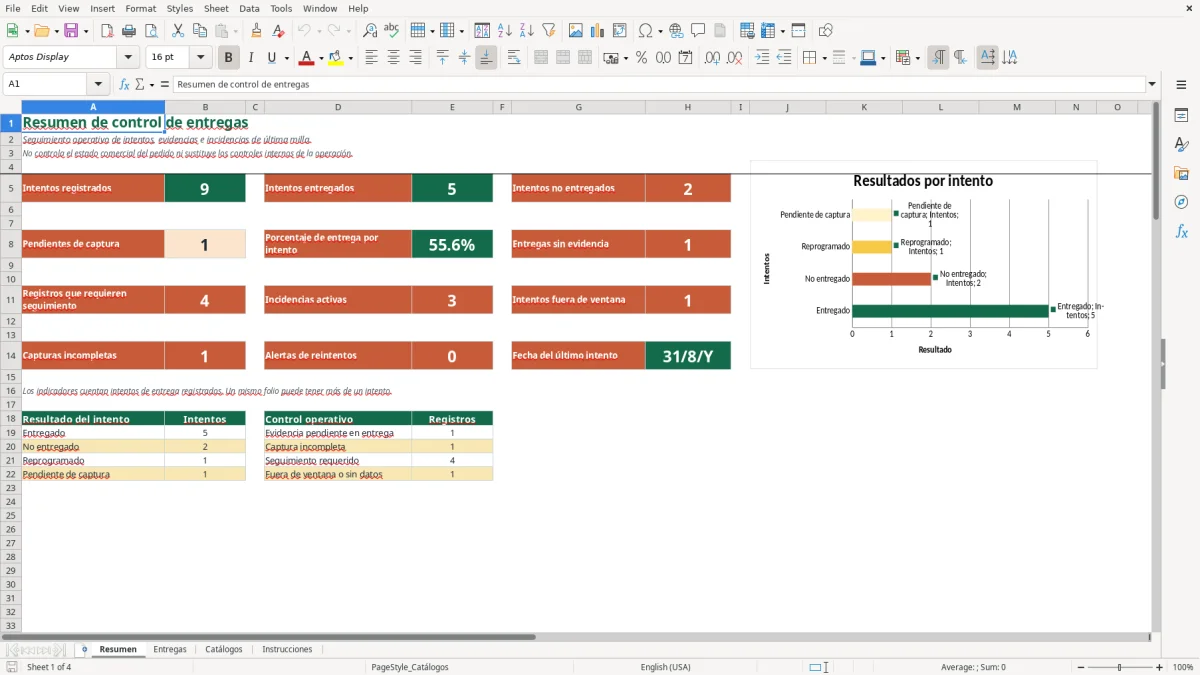This screenshot has height=675, width=1200.
Task: Open the sidebar Gallery panel
Action: tap(1181, 174)
